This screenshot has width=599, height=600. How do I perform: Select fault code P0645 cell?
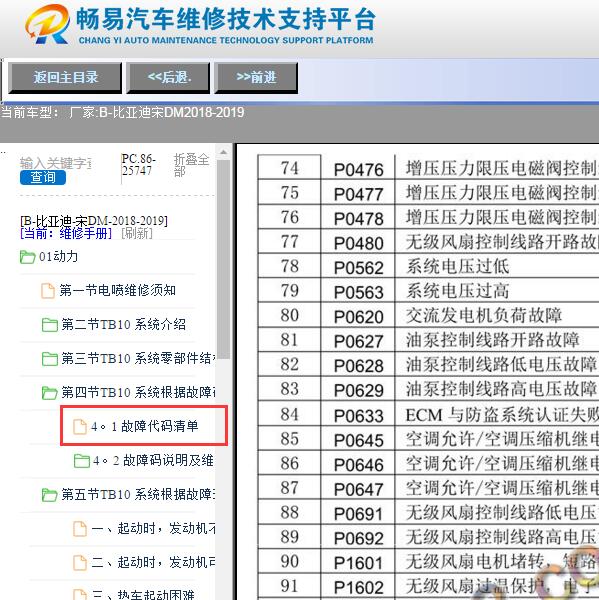(x=359, y=440)
